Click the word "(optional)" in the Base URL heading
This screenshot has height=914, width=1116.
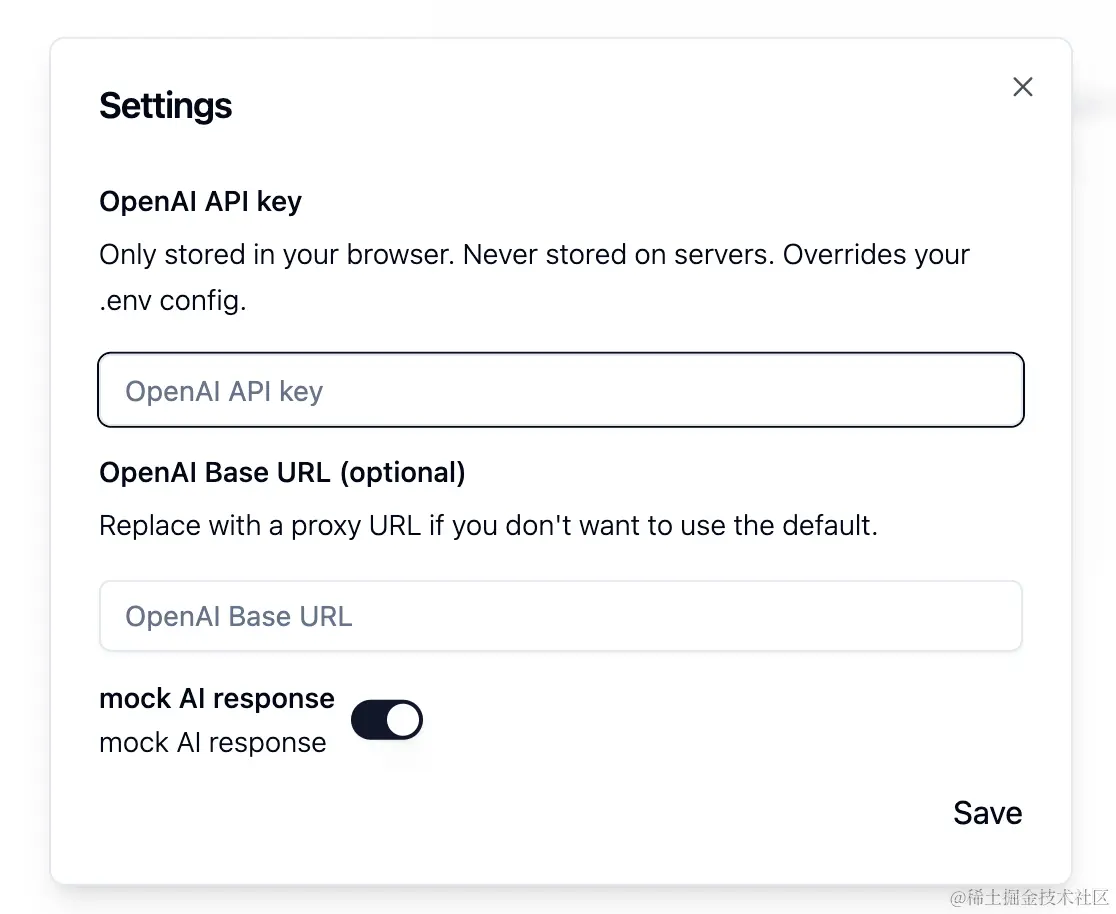coord(403,472)
